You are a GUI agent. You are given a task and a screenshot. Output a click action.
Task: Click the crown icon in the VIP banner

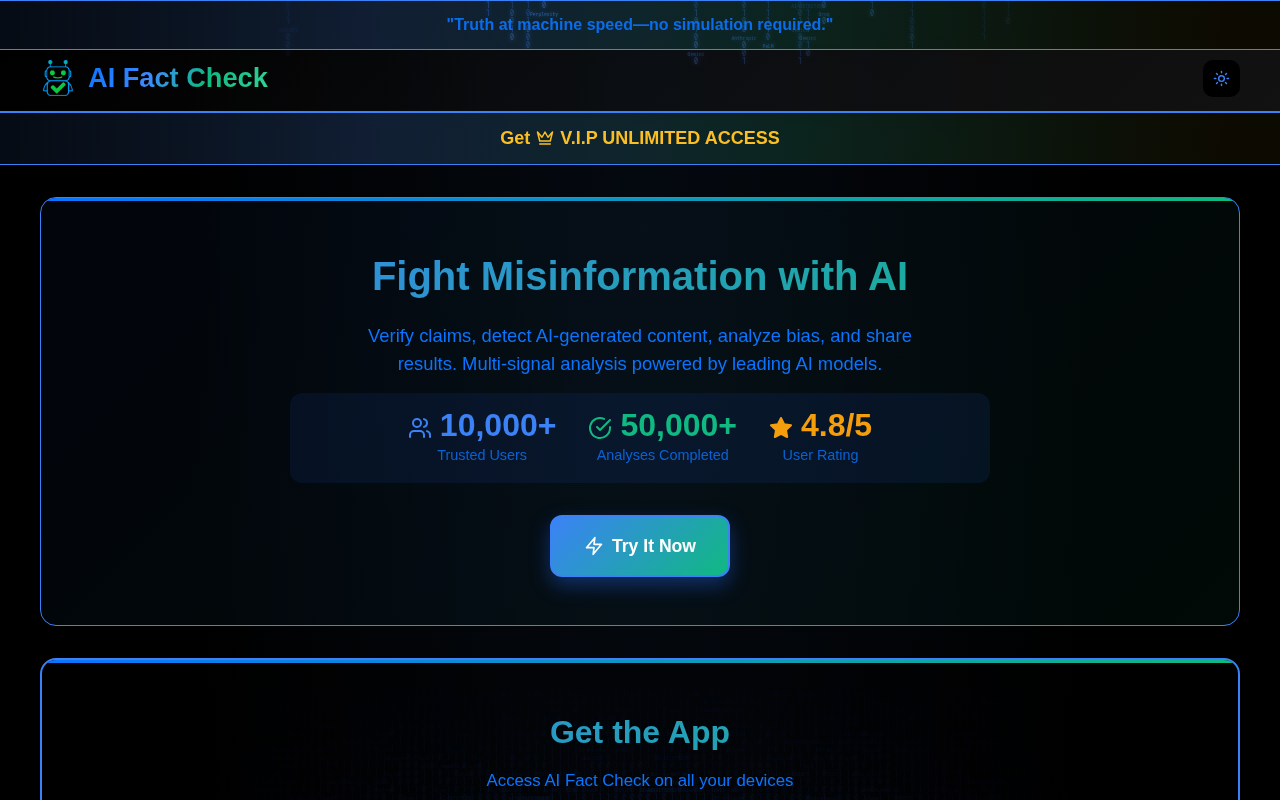(x=545, y=138)
